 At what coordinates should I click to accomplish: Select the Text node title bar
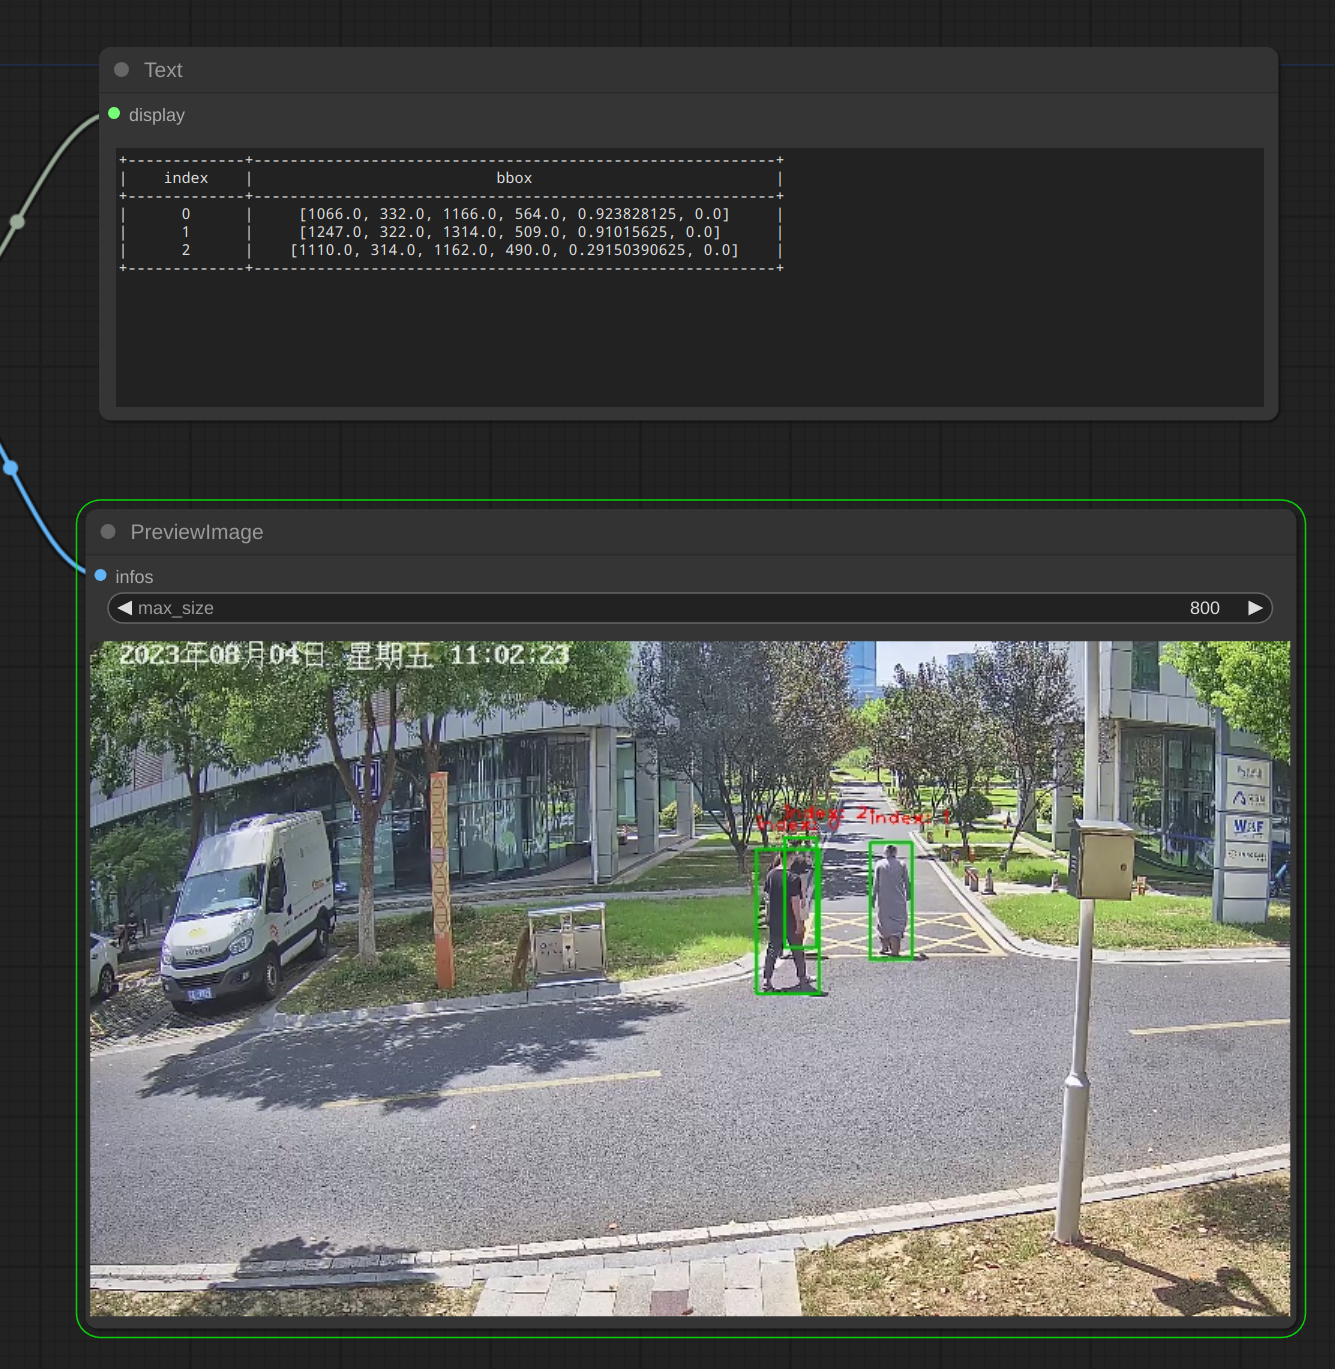click(x=689, y=70)
